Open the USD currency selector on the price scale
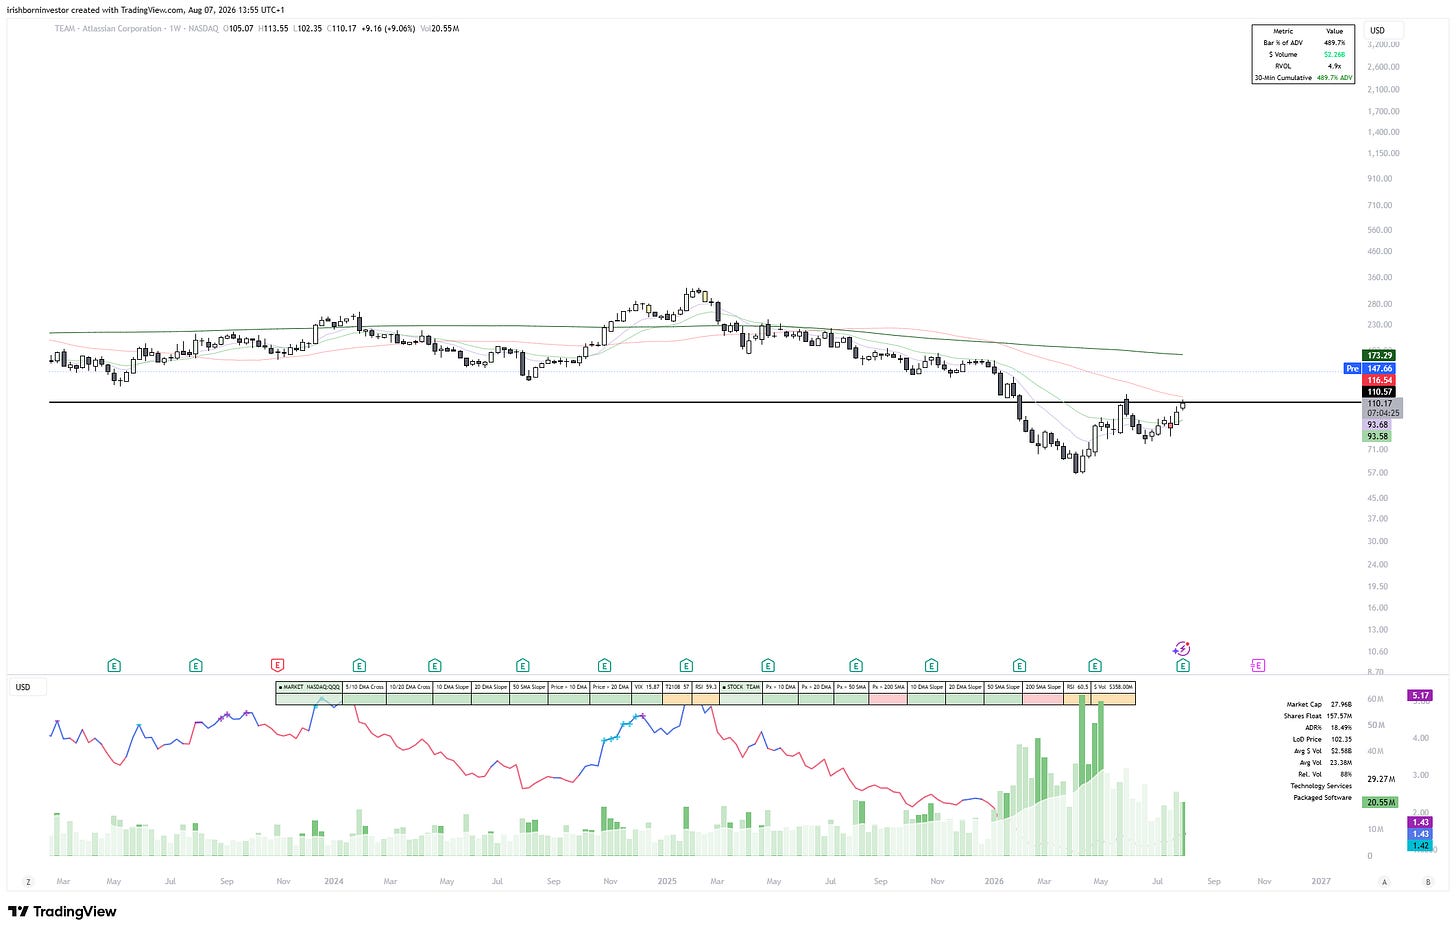Screen dimensions: 1456x932 1385,31
